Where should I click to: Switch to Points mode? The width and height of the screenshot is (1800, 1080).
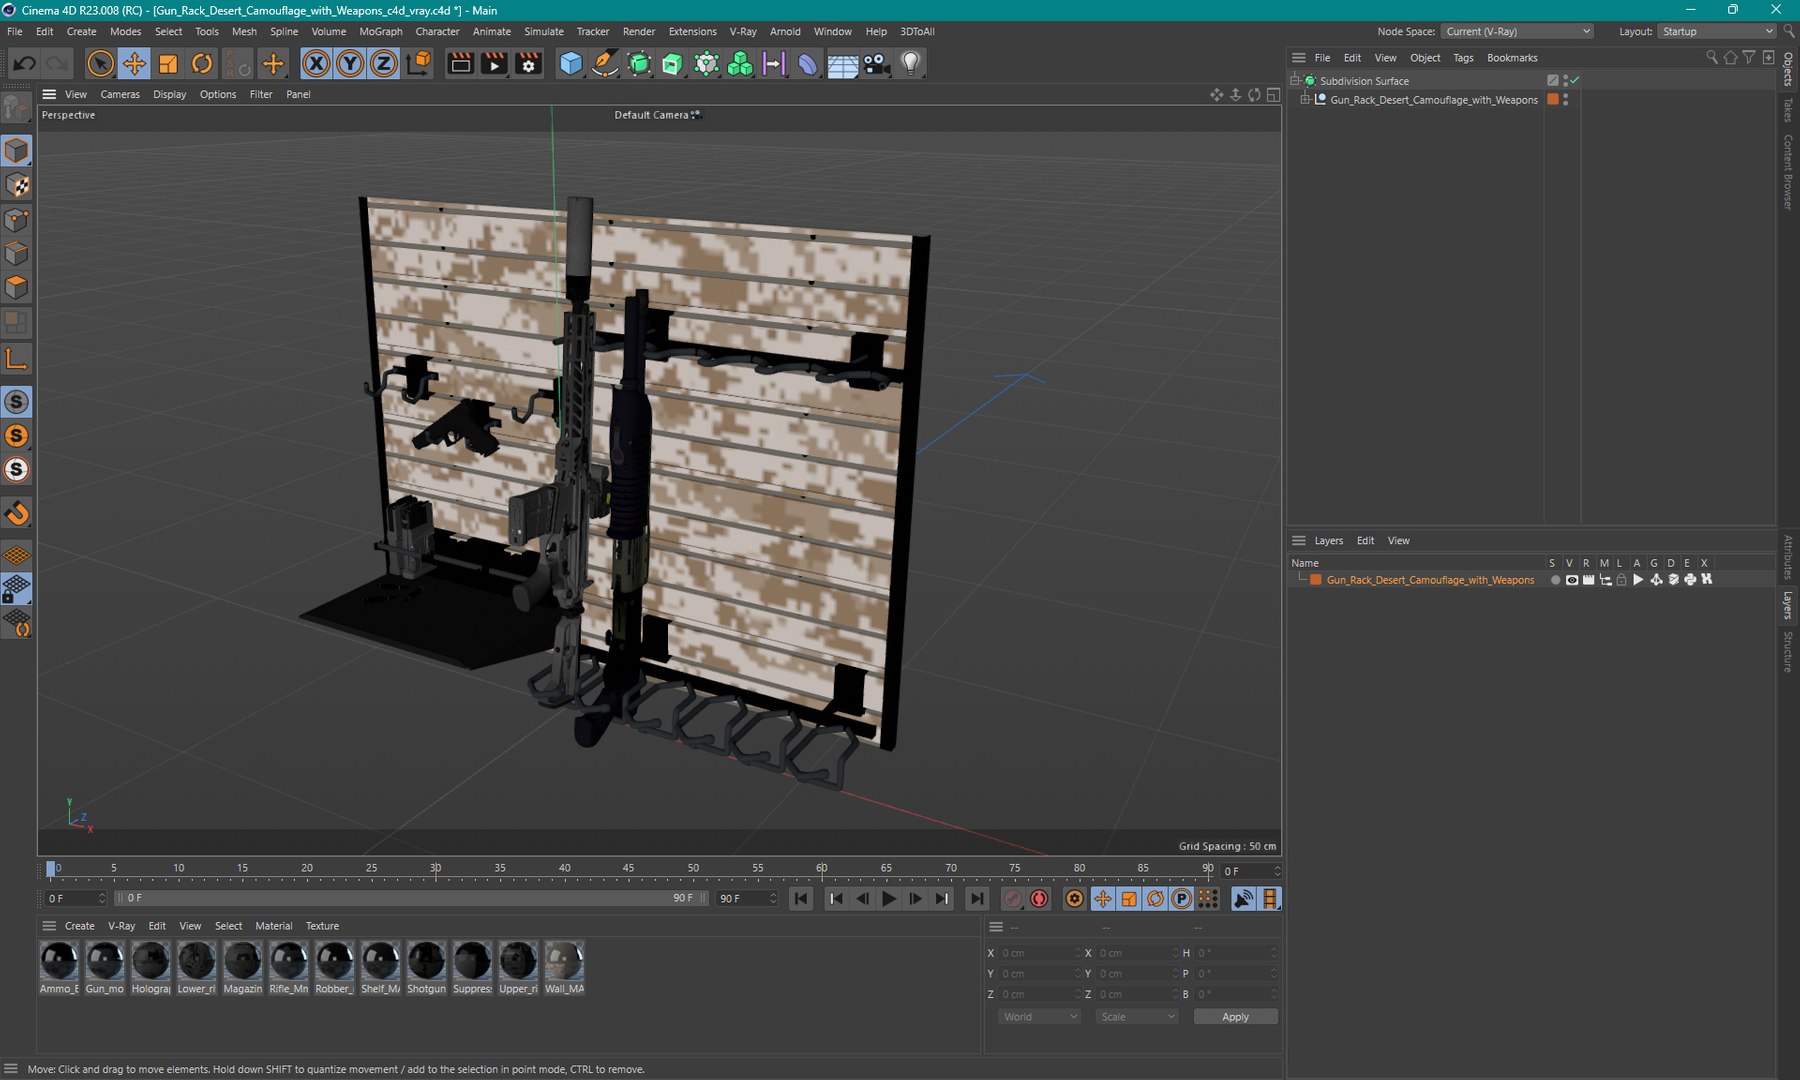click(x=17, y=219)
